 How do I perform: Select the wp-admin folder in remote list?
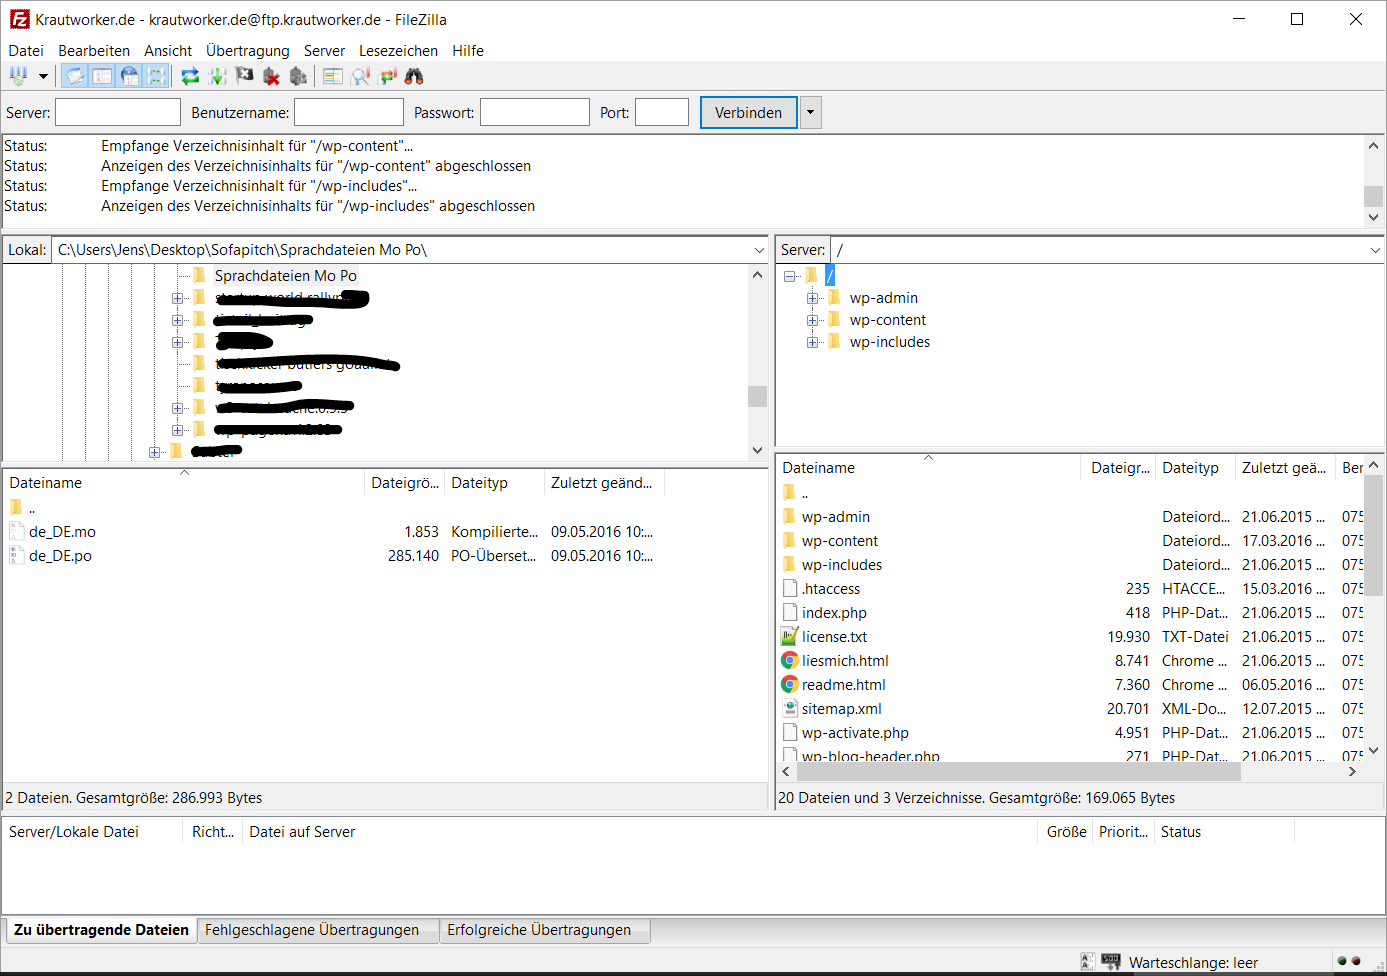pyautogui.click(x=836, y=517)
